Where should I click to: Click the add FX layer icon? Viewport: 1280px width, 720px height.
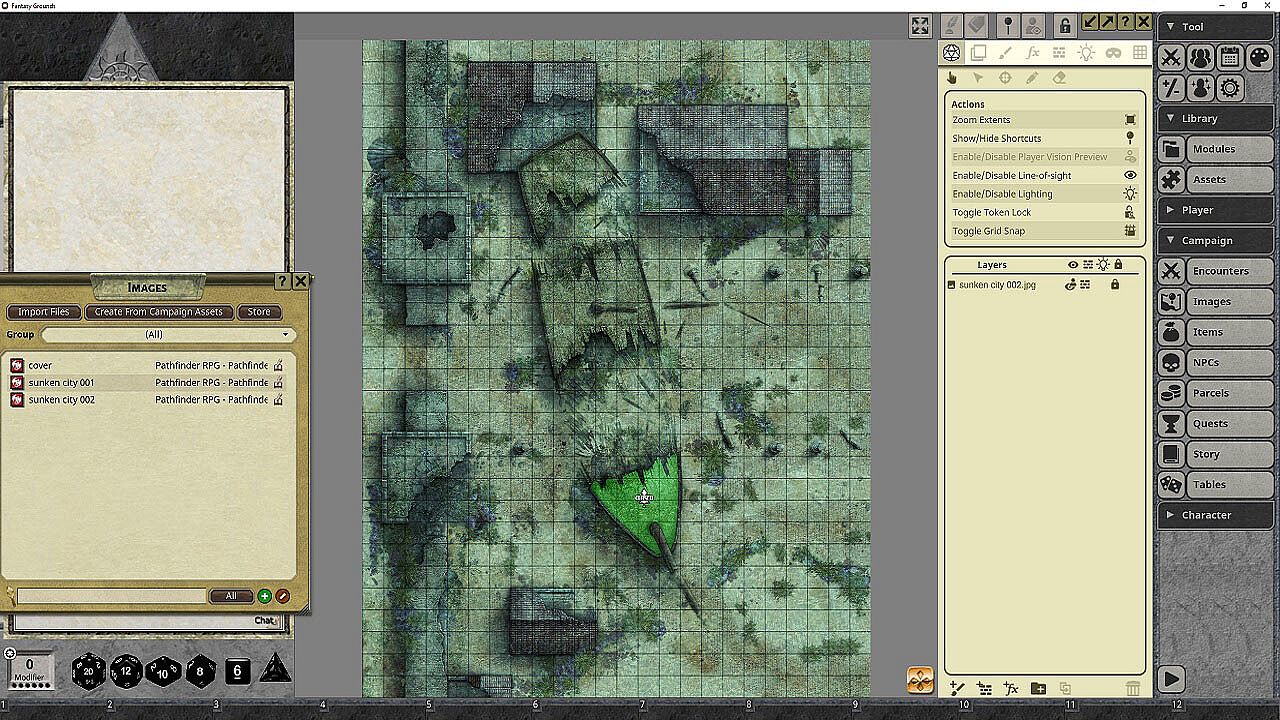(1011, 688)
